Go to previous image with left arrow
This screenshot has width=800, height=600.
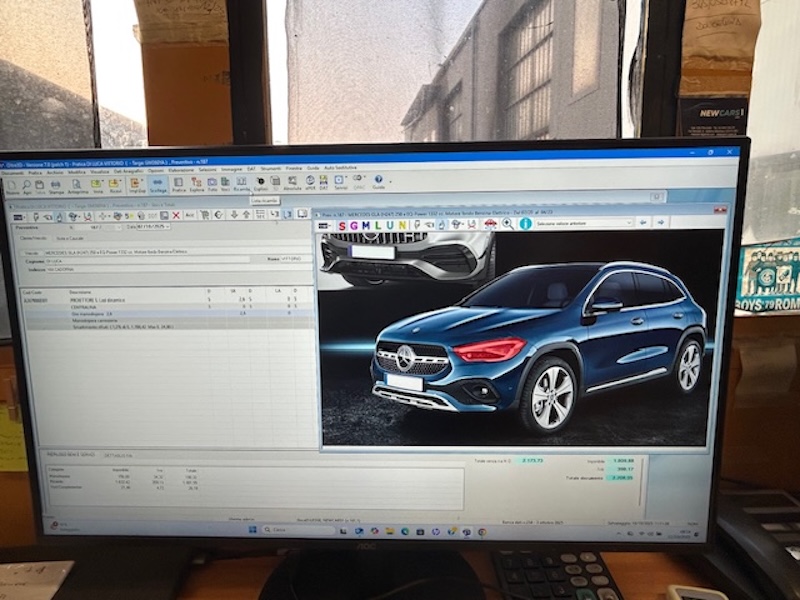tap(643, 222)
